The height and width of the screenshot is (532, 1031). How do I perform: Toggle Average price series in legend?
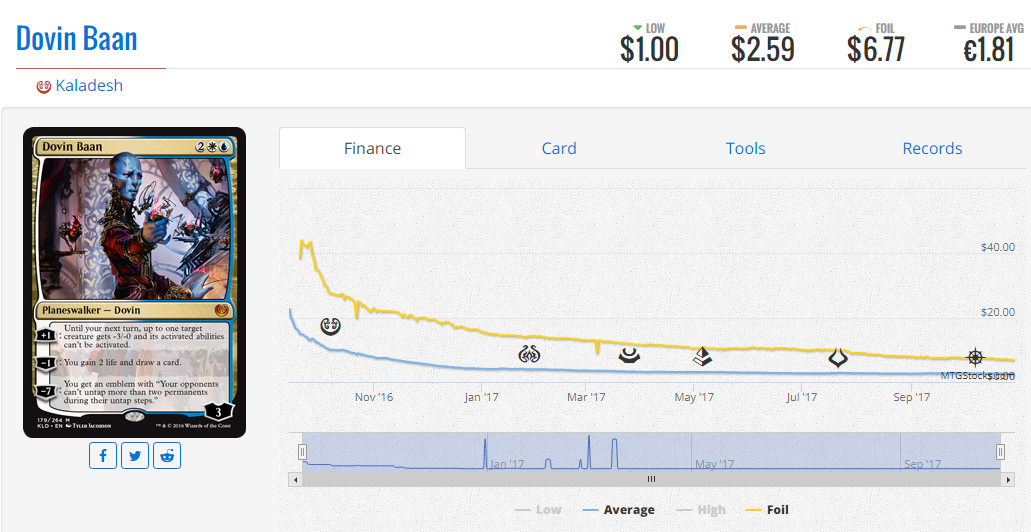[619, 510]
